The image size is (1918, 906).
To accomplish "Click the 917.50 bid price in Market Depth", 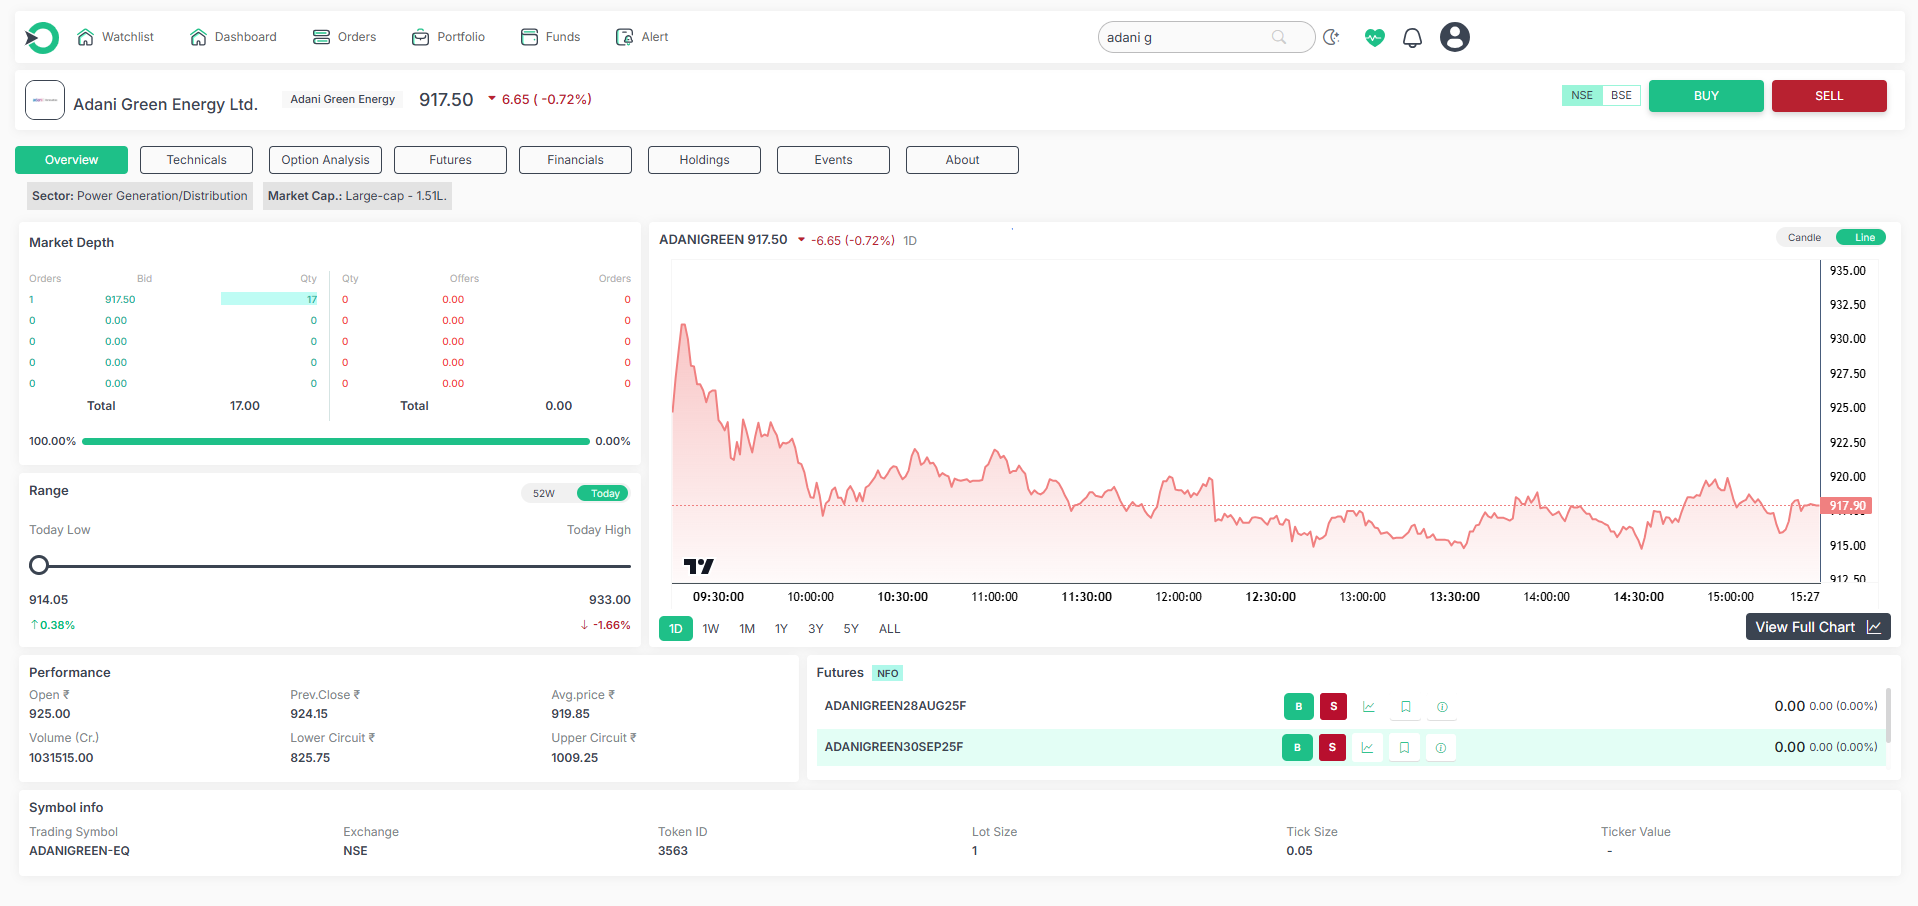I will (x=120, y=300).
